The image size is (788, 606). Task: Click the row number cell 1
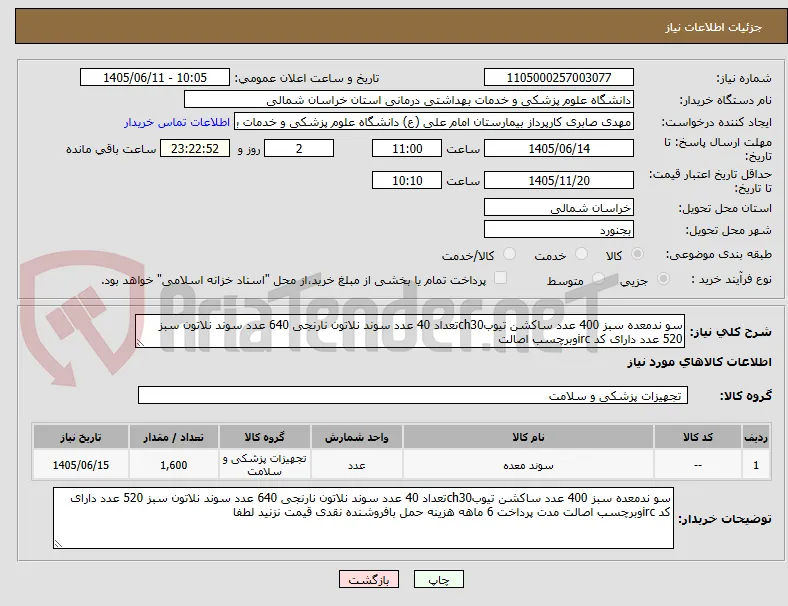(756, 465)
